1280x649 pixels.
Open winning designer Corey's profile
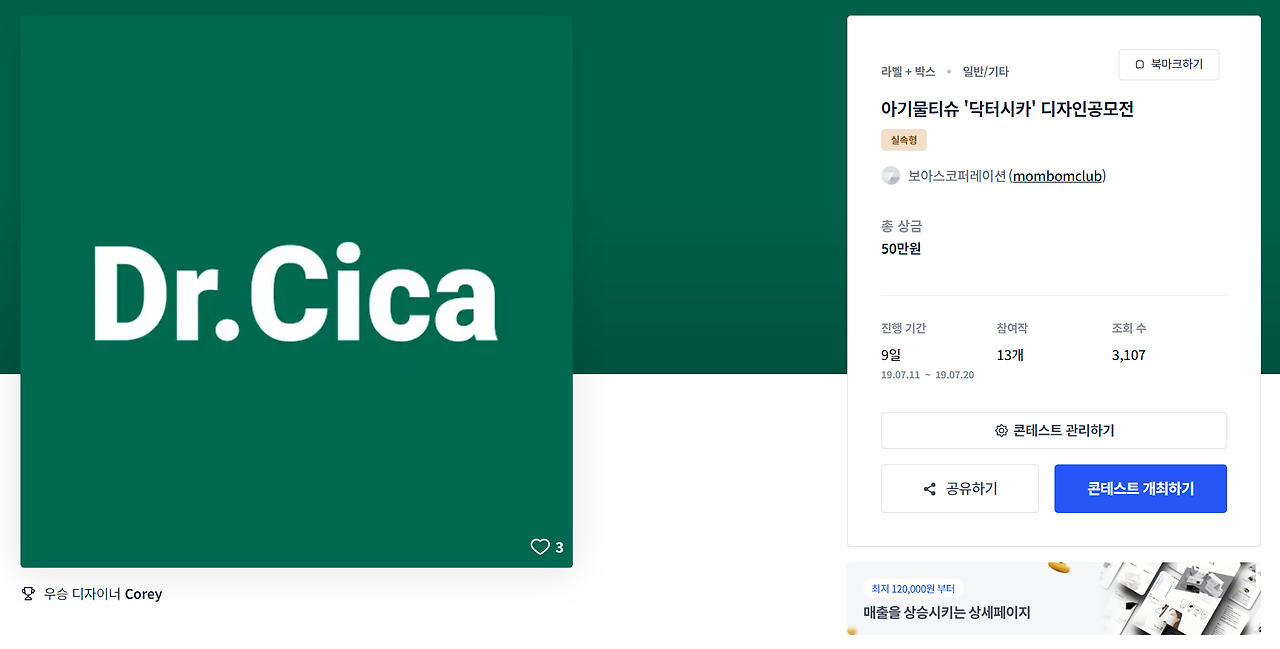(x=143, y=594)
